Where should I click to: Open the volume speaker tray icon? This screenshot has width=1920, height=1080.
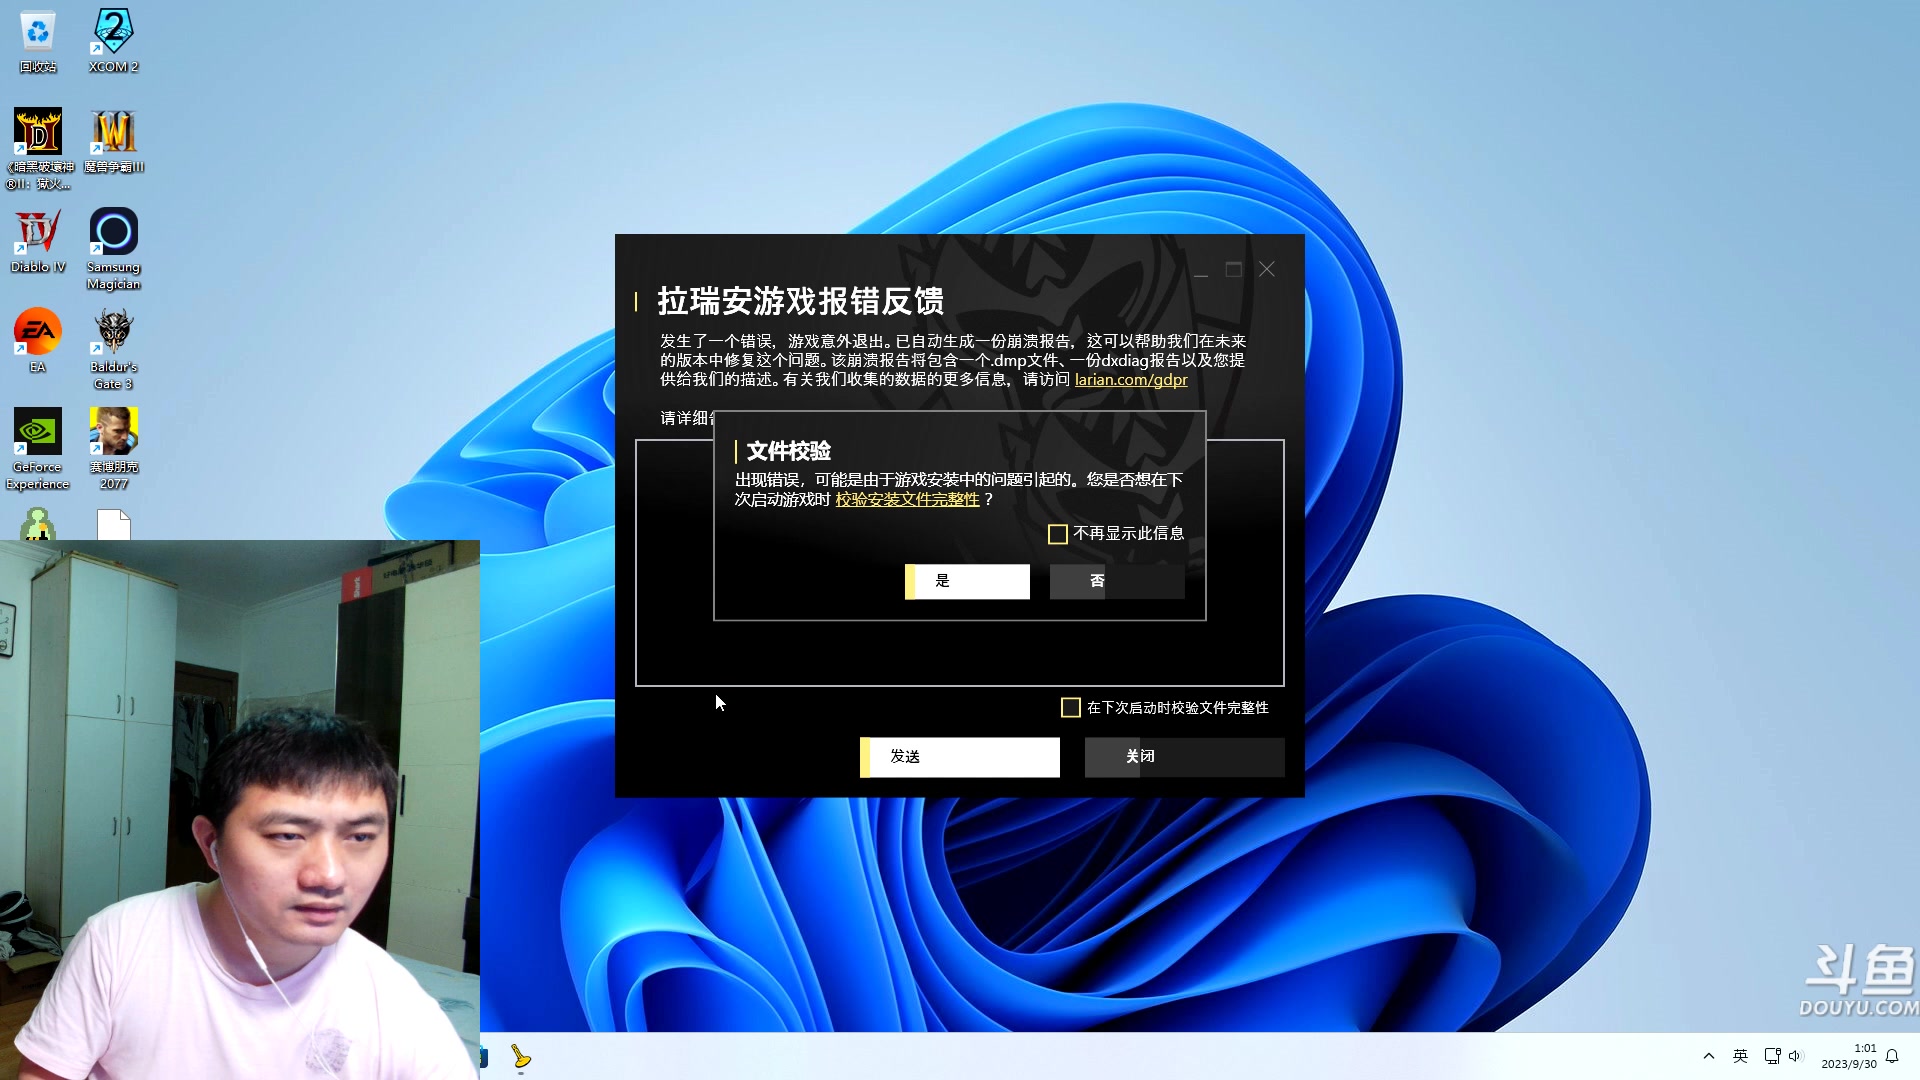pos(1795,1056)
